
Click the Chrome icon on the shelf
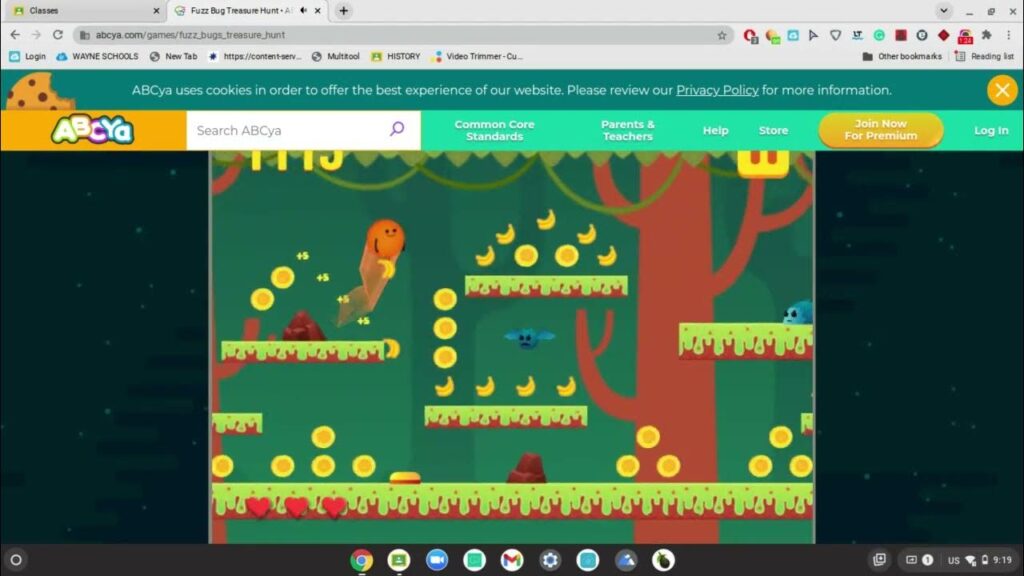click(361, 560)
